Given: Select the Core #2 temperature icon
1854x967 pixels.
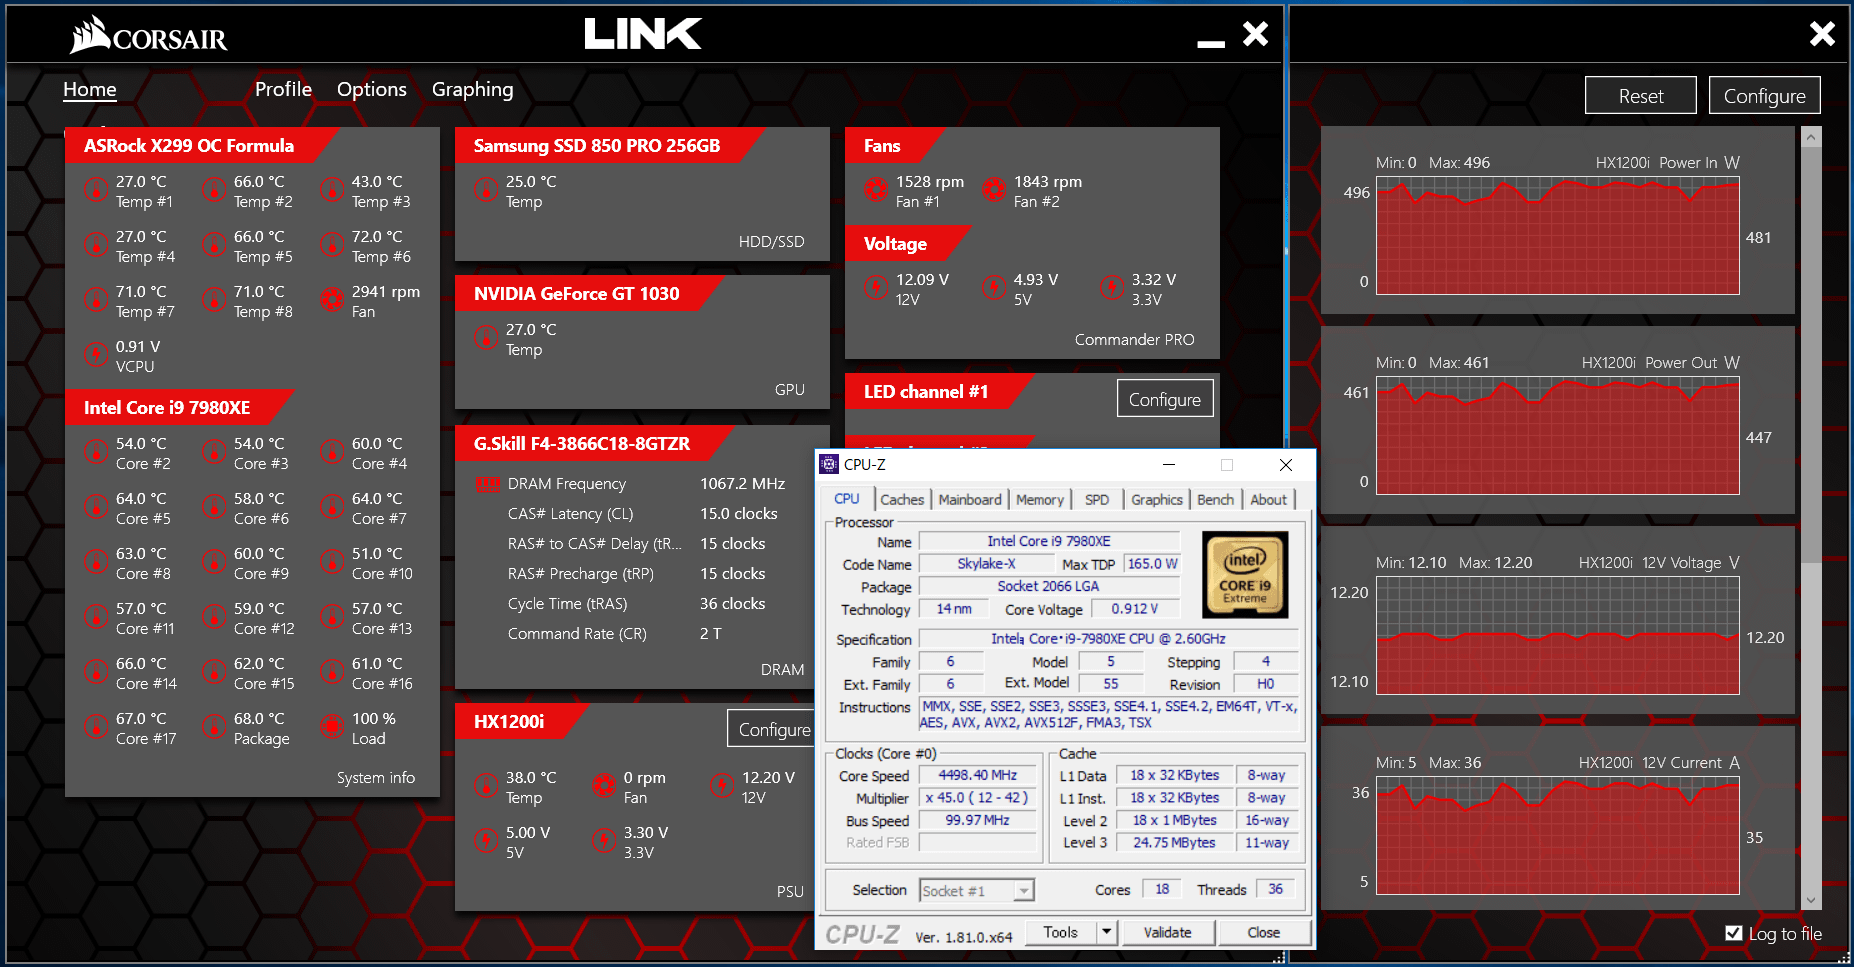Looking at the screenshot, I should tap(95, 451).
